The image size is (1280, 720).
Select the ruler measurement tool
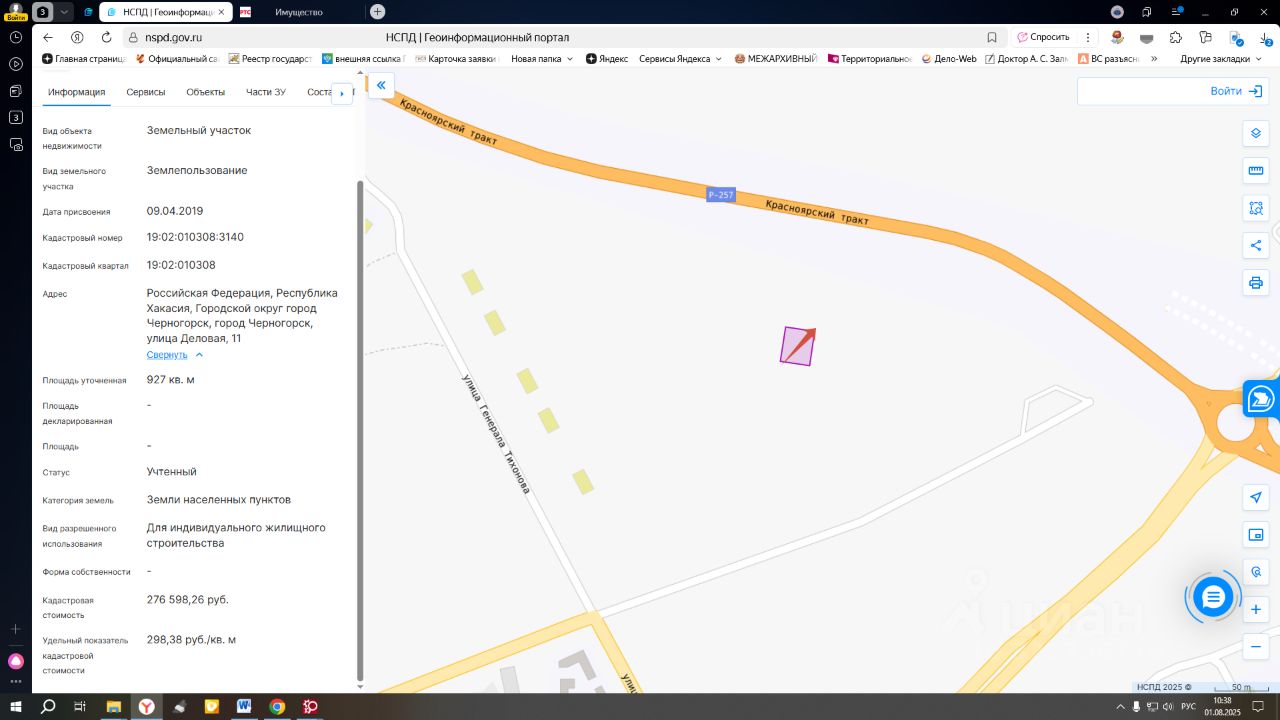click(1256, 171)
